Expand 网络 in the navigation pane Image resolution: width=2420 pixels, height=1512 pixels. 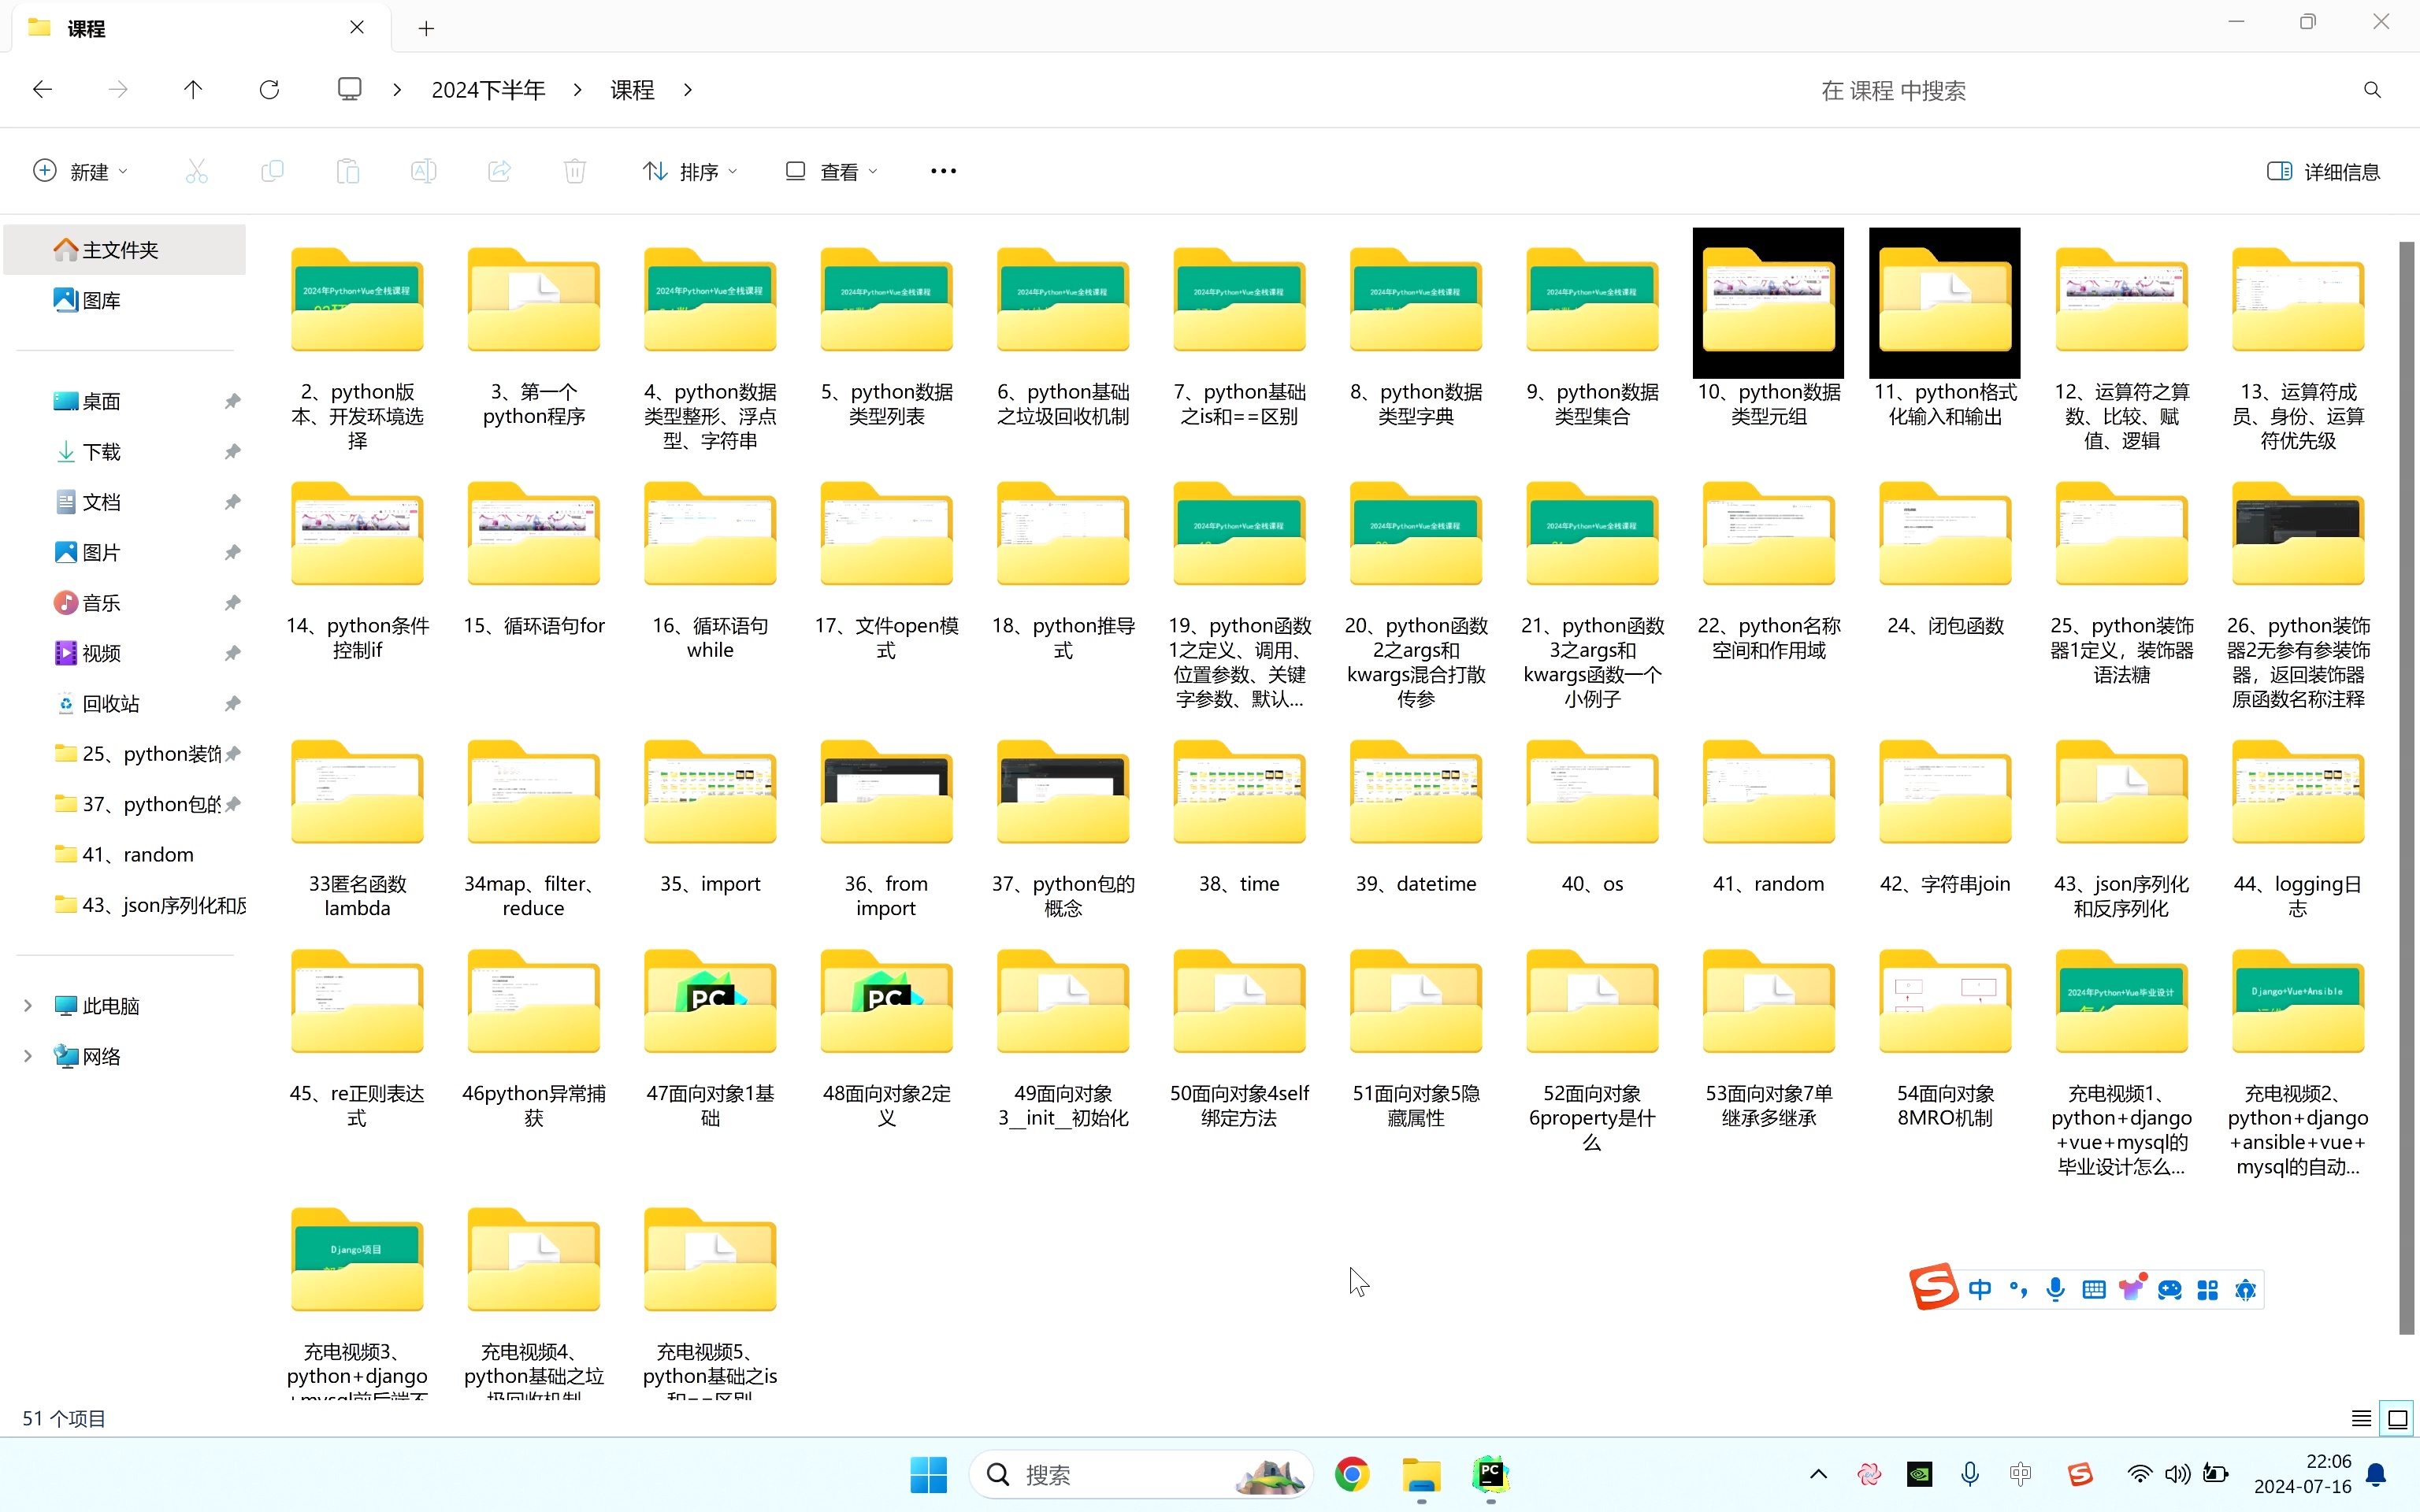pos(28,1056)
